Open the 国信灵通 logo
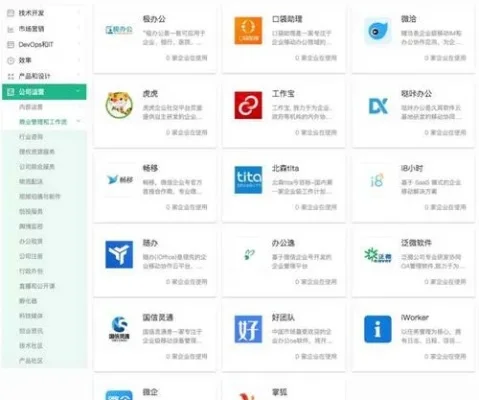The image size is (479, 400). 119,329
